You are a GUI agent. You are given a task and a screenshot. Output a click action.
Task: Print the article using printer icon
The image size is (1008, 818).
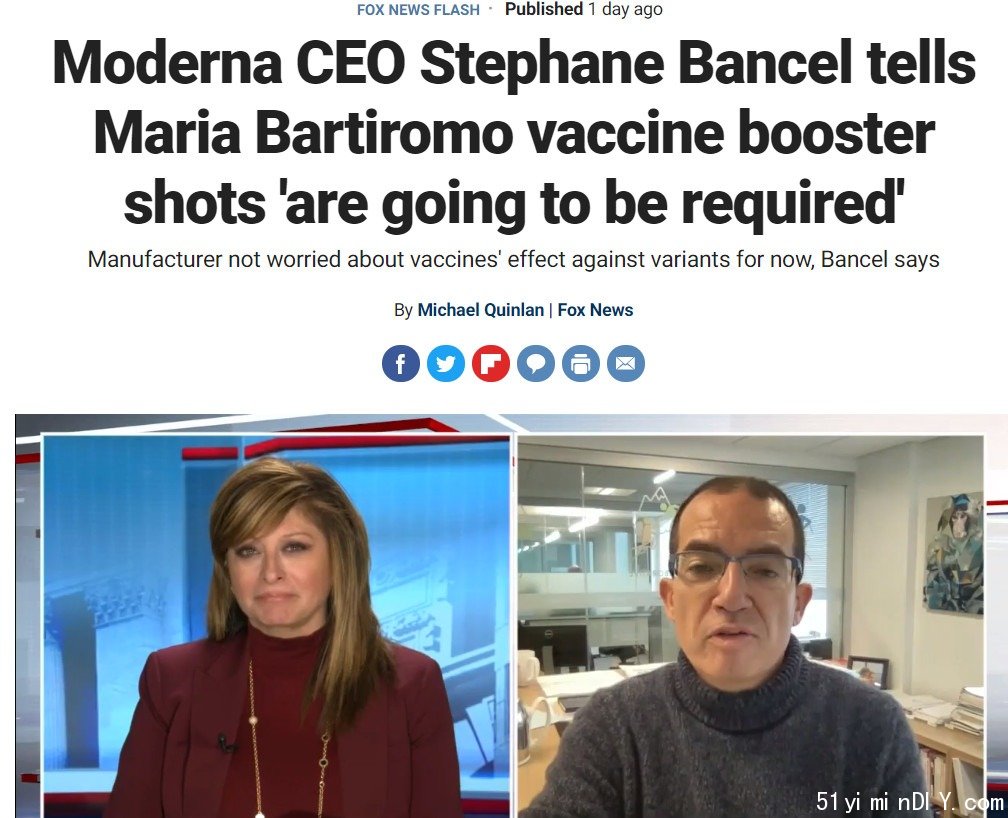pyautogui.click(x=580, y=363)
